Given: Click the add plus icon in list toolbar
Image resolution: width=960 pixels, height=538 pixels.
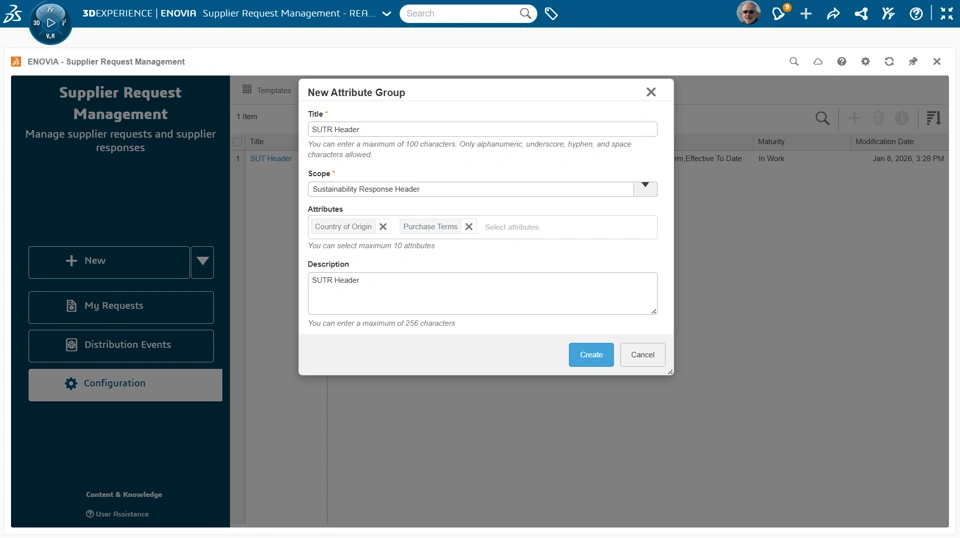Looking at the screenshot, I should [853, 118].
